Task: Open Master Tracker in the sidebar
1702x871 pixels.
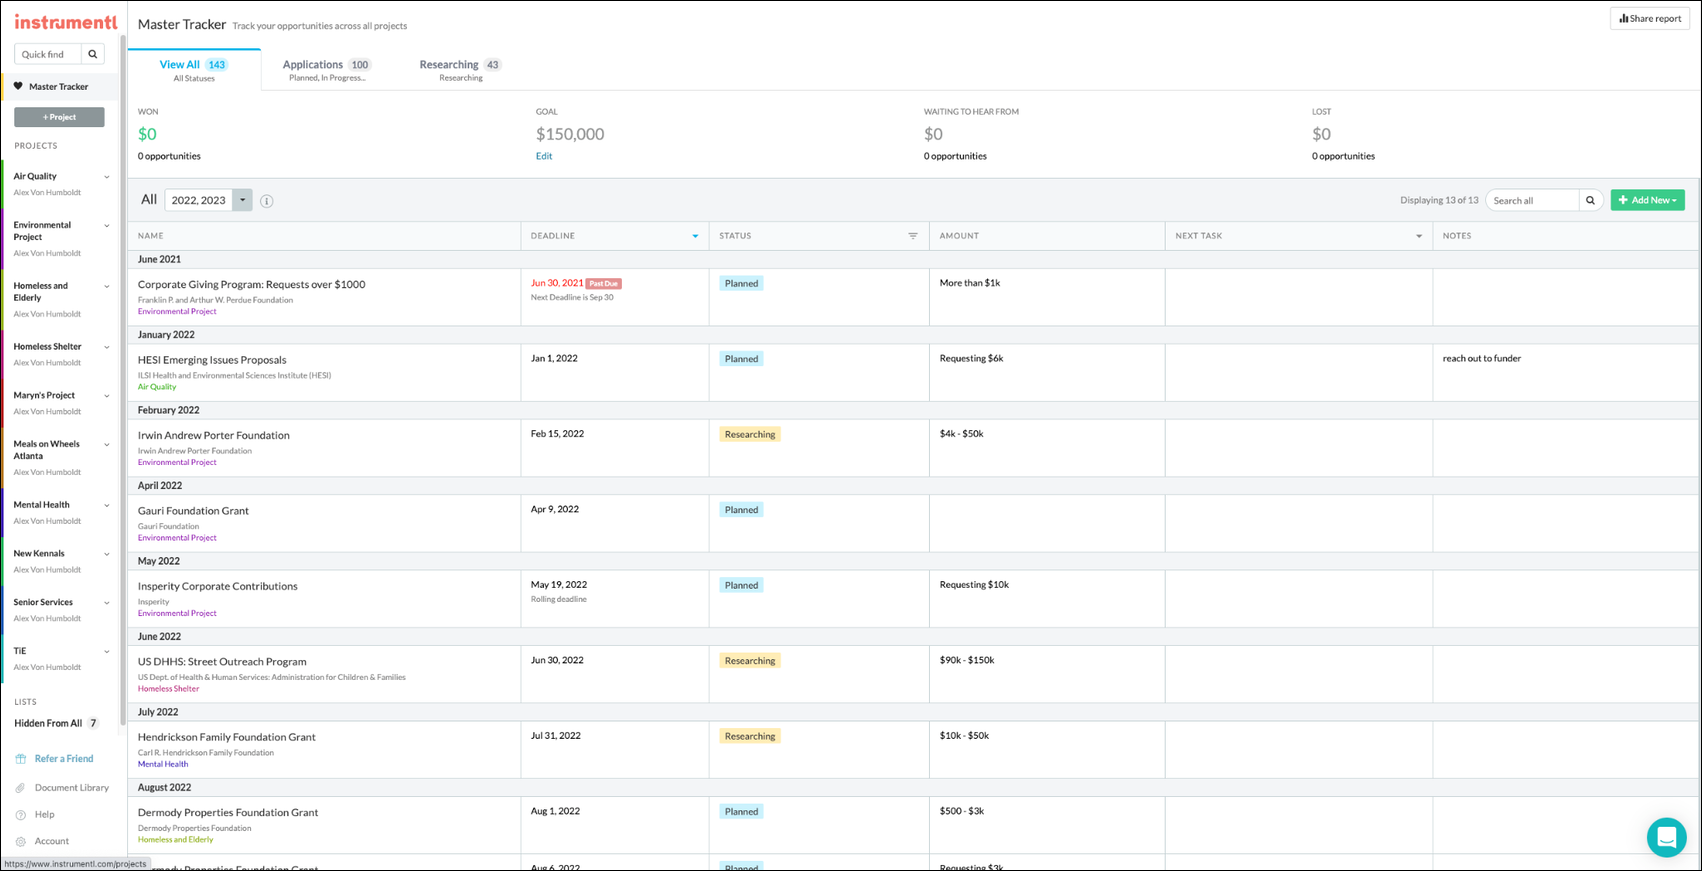Action: [x=59, y=86]
